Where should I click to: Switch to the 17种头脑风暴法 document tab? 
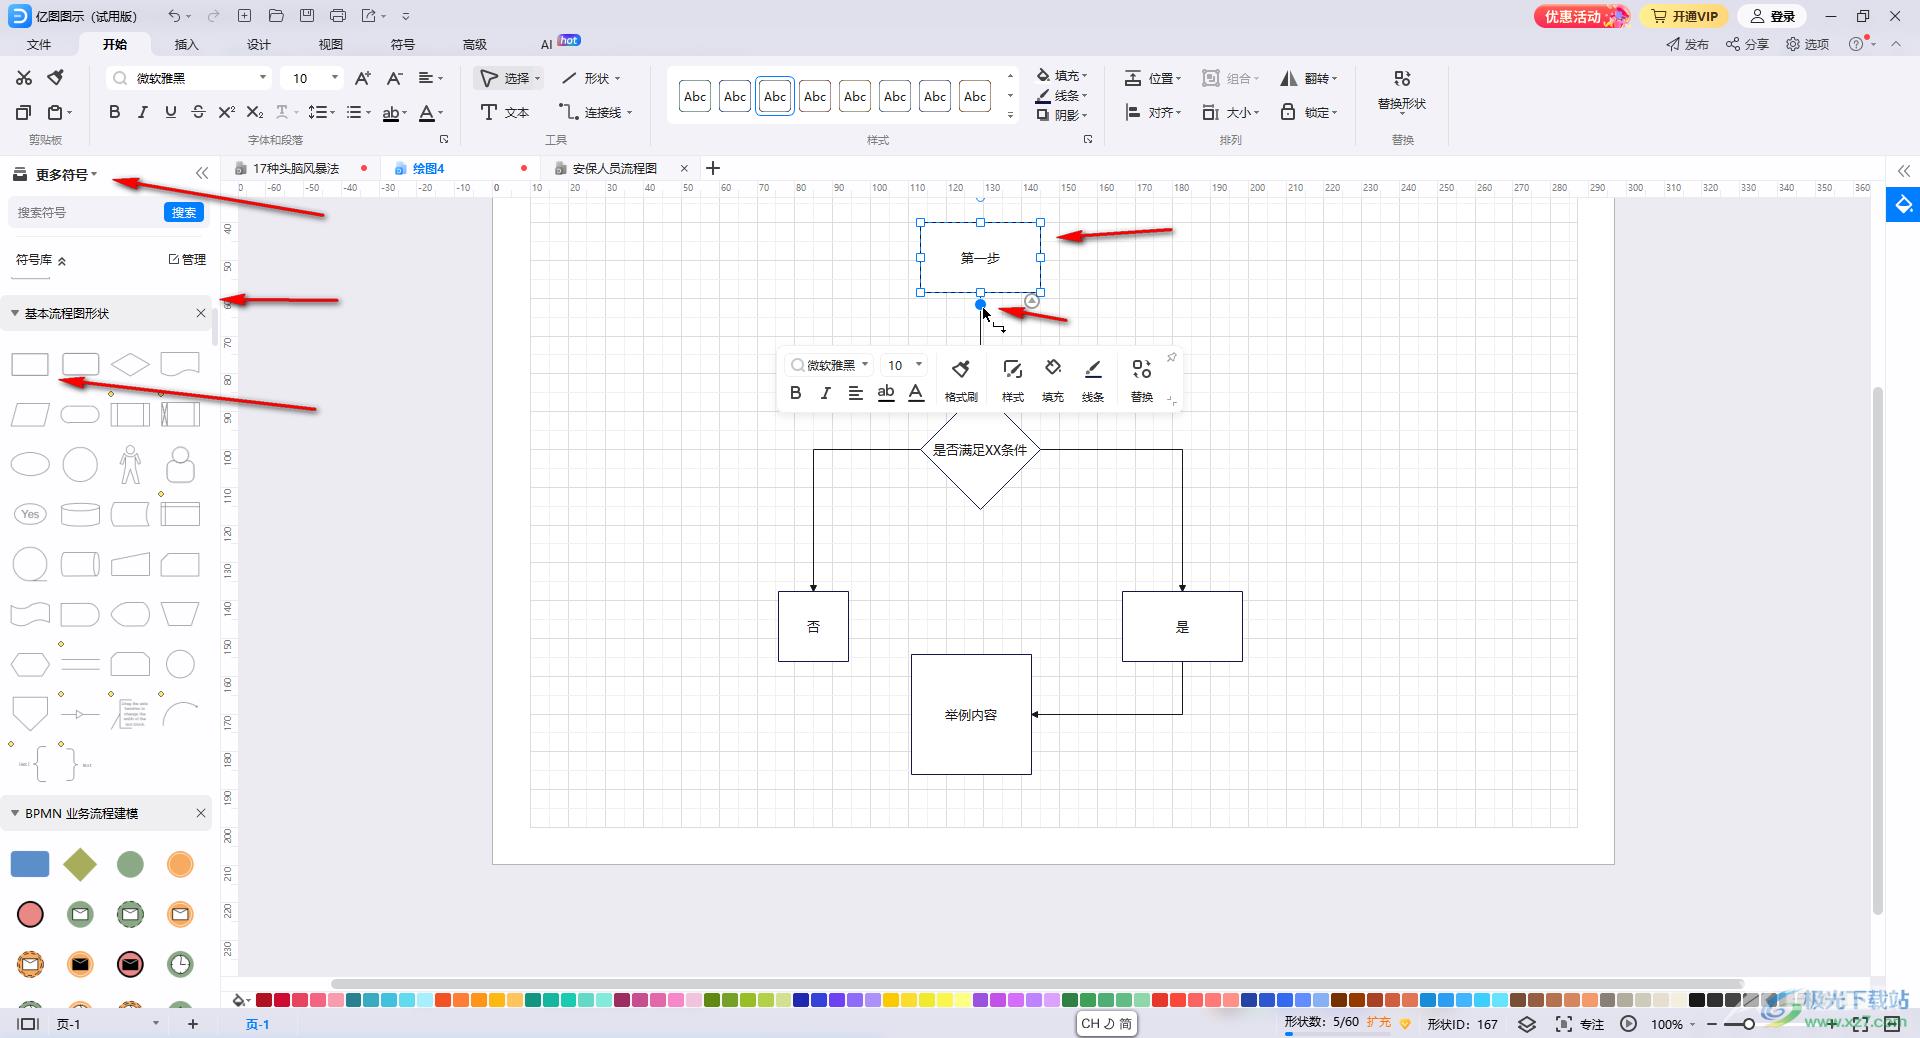295,168
